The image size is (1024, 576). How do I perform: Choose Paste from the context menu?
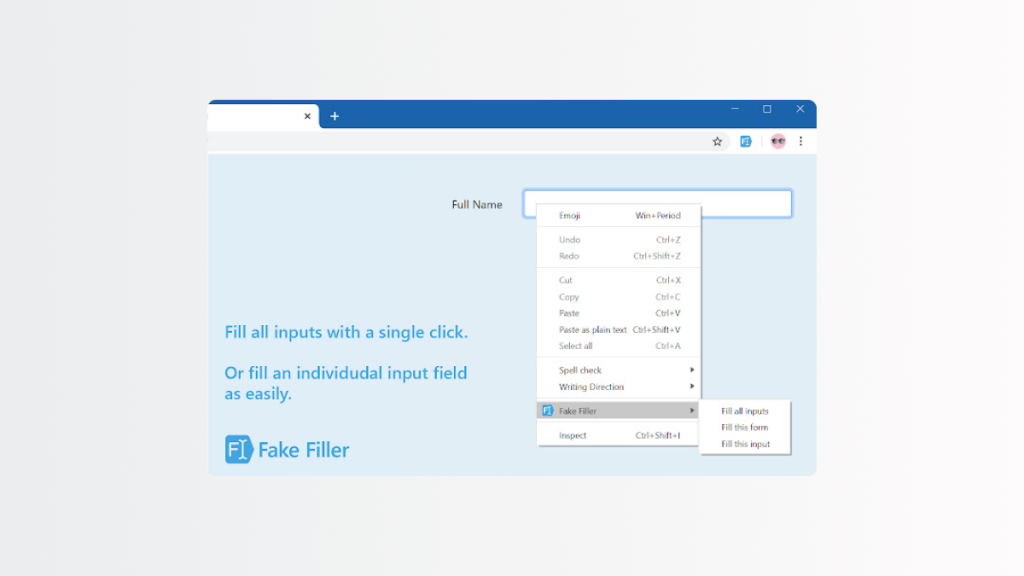(x=619, y=313)
